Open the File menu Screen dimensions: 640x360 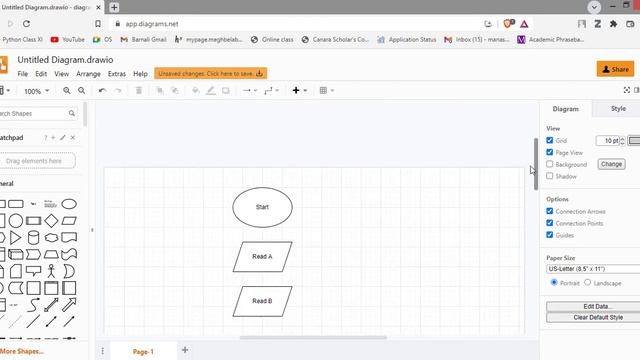tap(22, 74)
